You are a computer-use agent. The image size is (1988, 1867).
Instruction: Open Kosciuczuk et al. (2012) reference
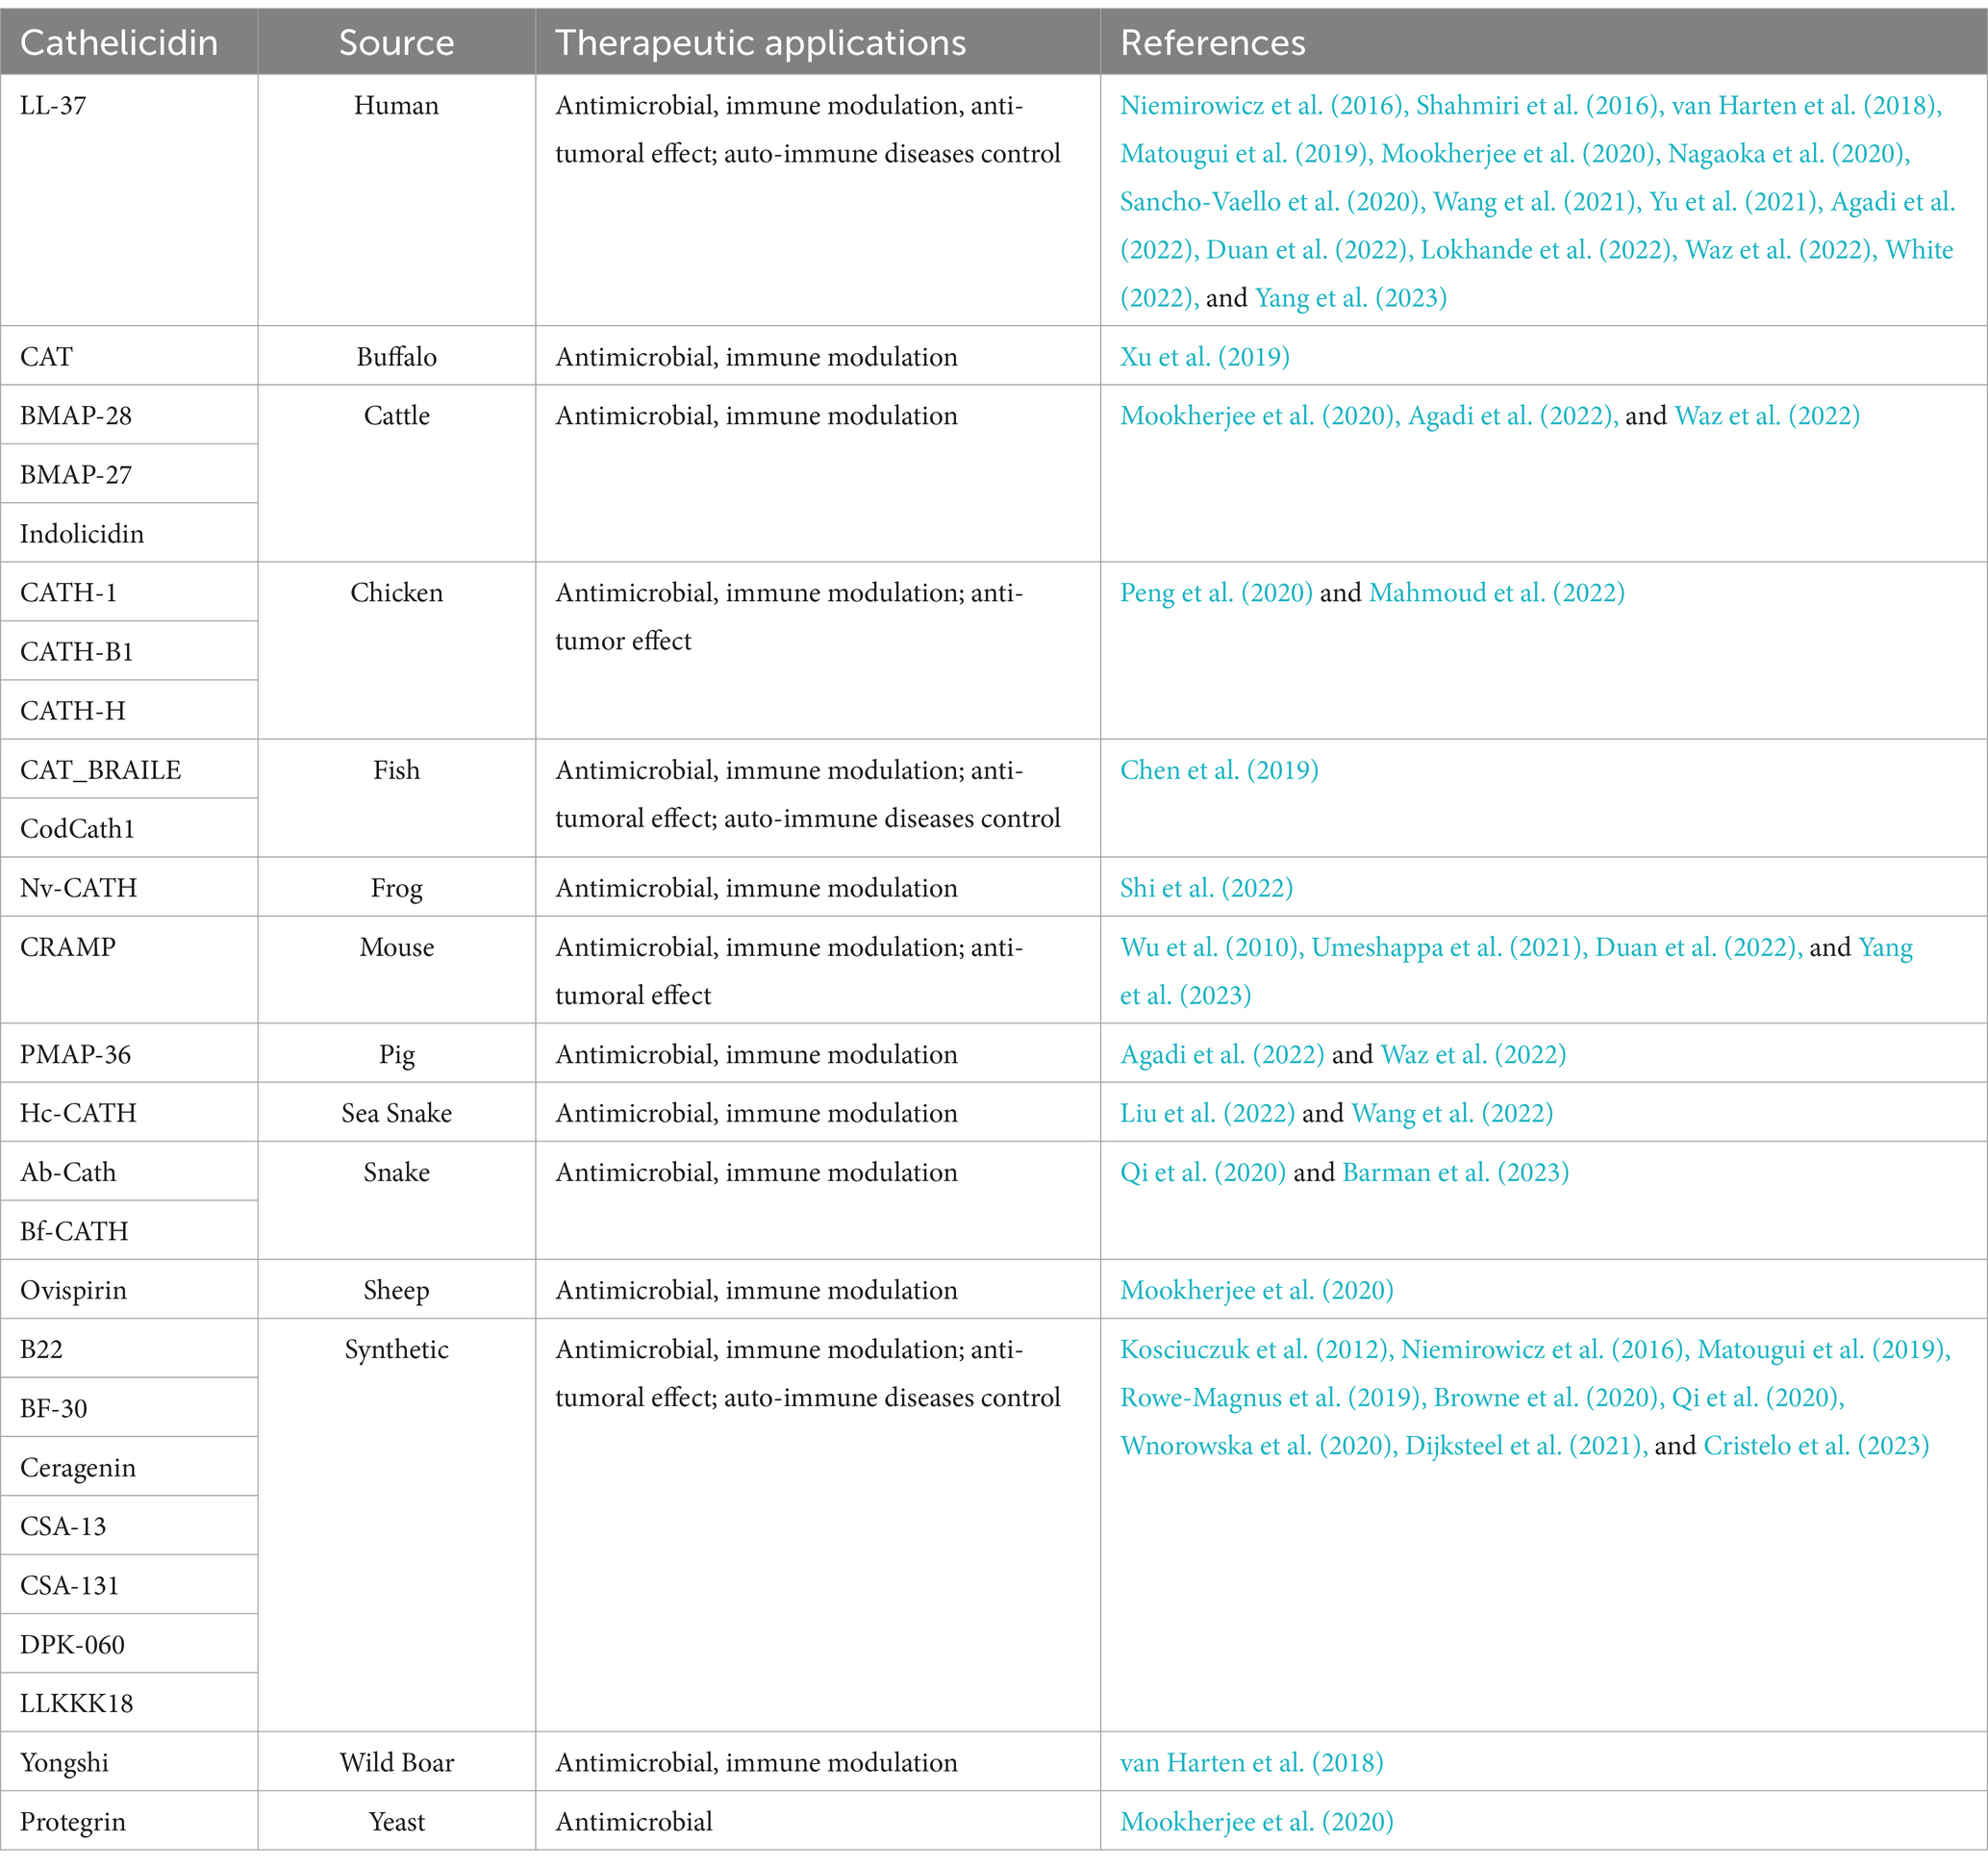(x=1257, y=1349)
